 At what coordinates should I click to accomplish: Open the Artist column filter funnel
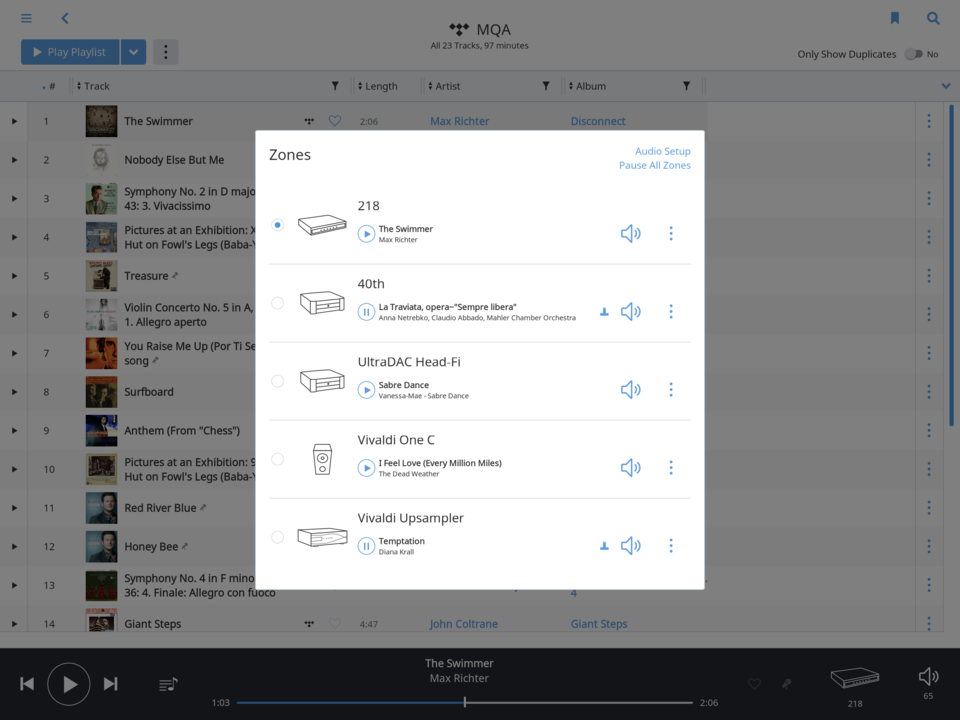[x=546, y=86]
